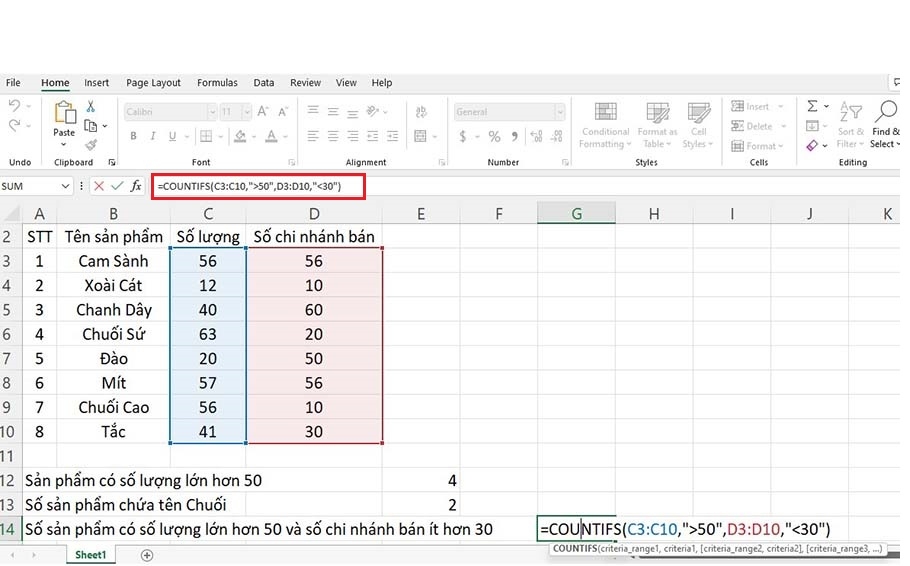
Task: Switch to the Formulas tab
Action: click(217, 82)
